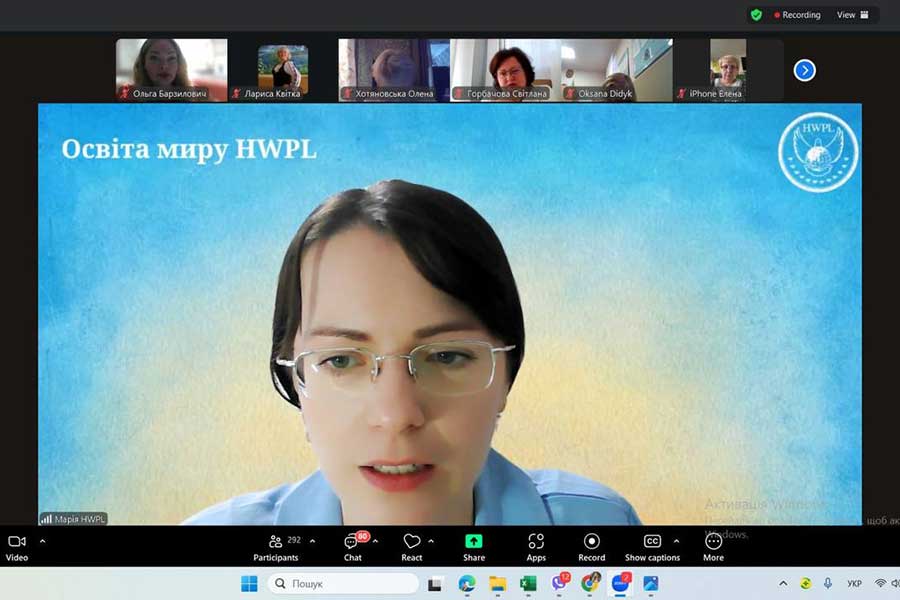
Task: Click the microphone tray icon
Action: [x=828, y=583]
